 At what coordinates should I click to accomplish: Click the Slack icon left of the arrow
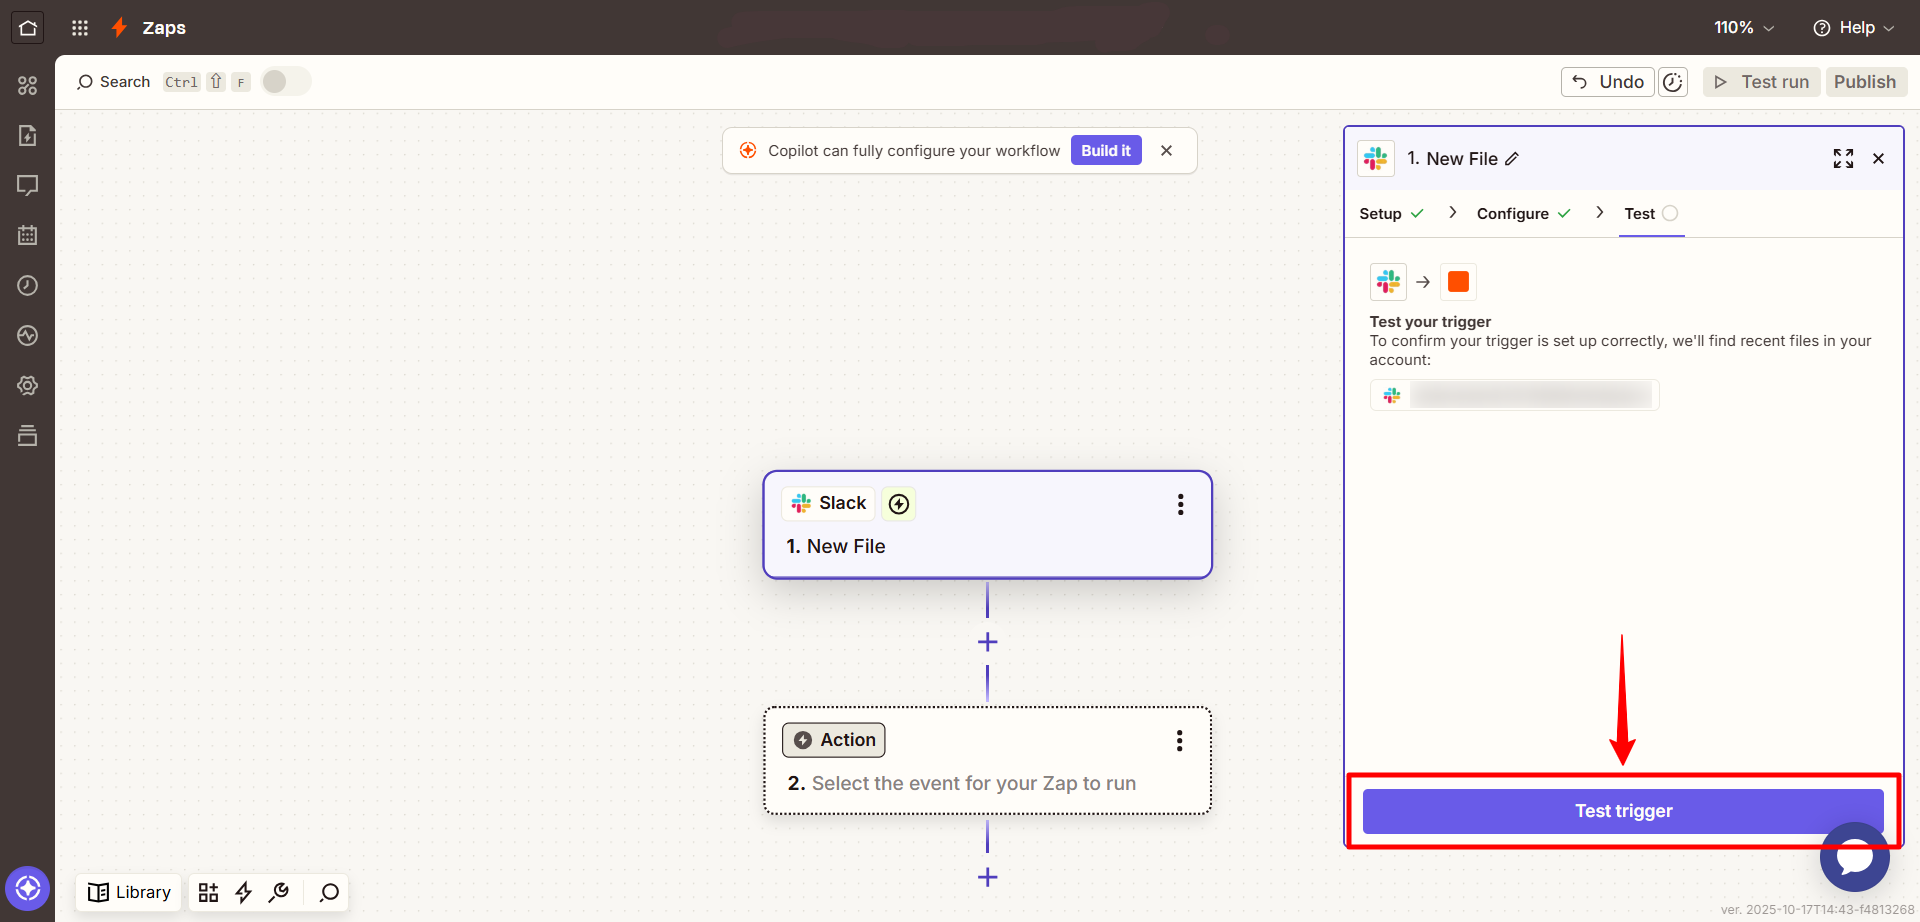point(1388,282)
